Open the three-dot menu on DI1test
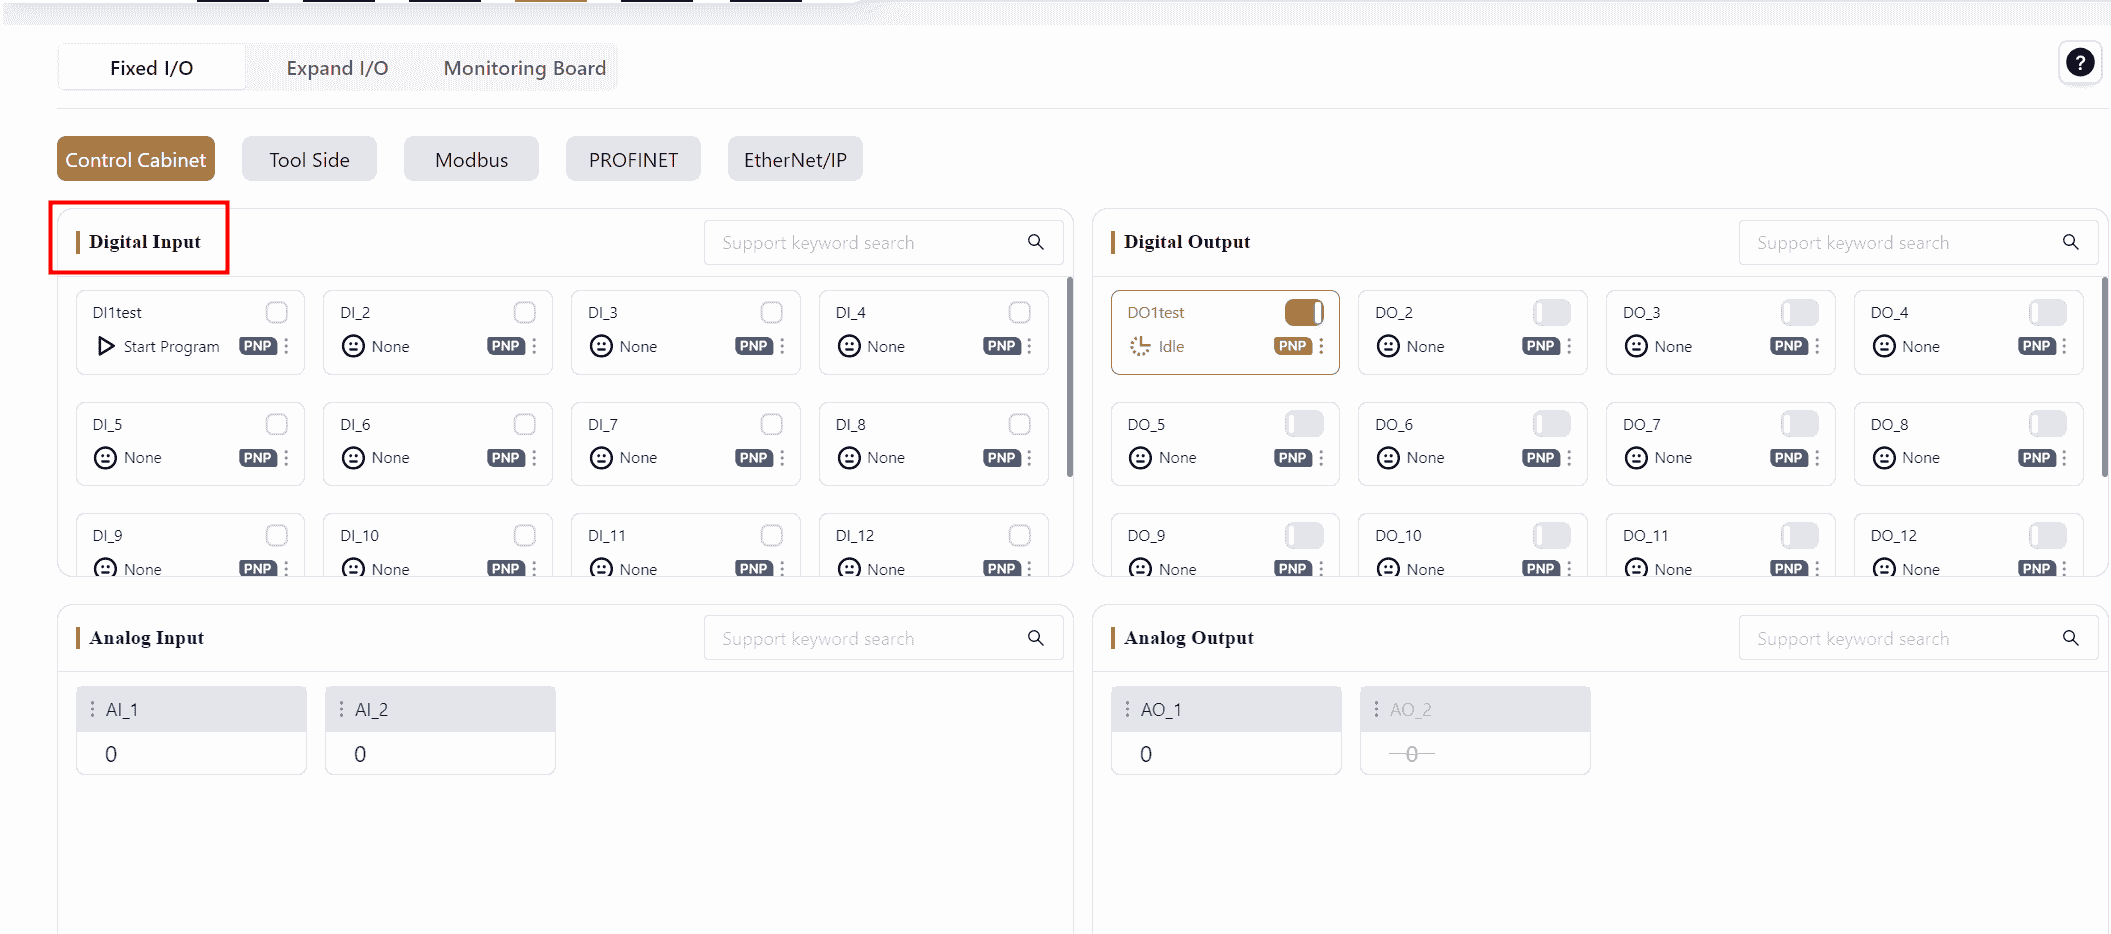The width and height of the screenshot is (2111, 934). pyautogui.click(x=287, y=346)
